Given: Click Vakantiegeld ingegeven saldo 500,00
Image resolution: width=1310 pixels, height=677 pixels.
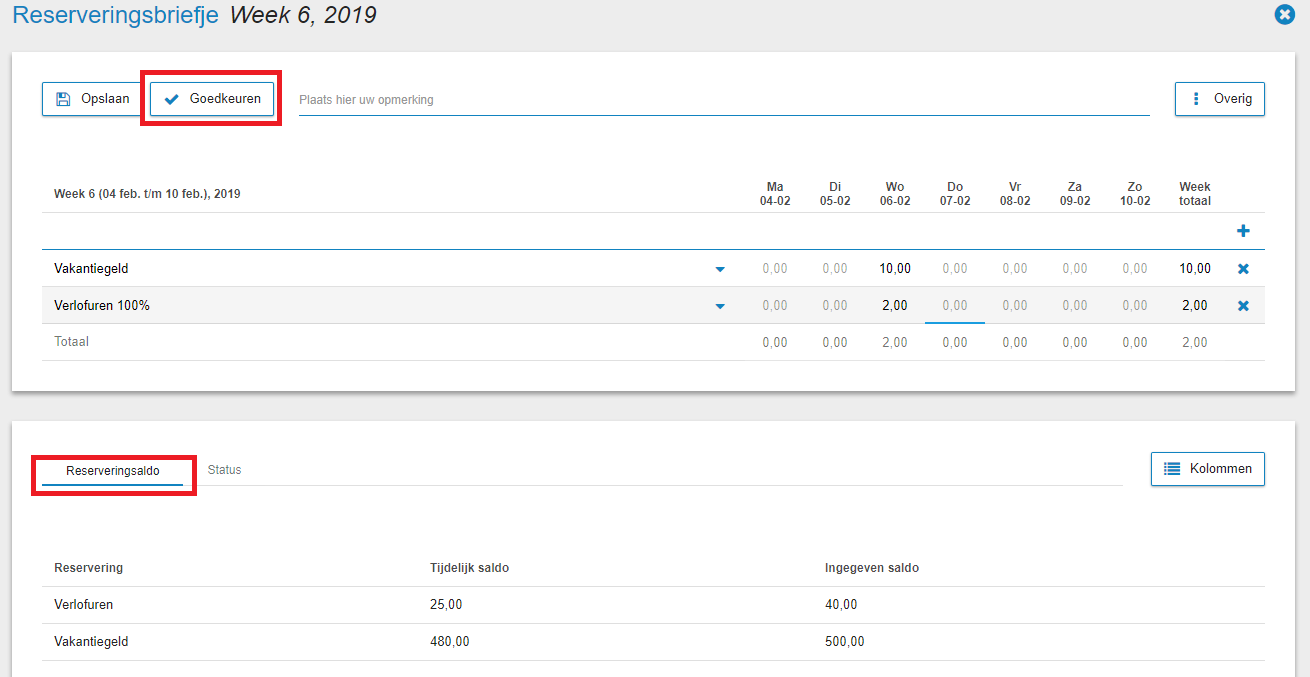Looking at the screenshot, I should [x=845, y=642].
